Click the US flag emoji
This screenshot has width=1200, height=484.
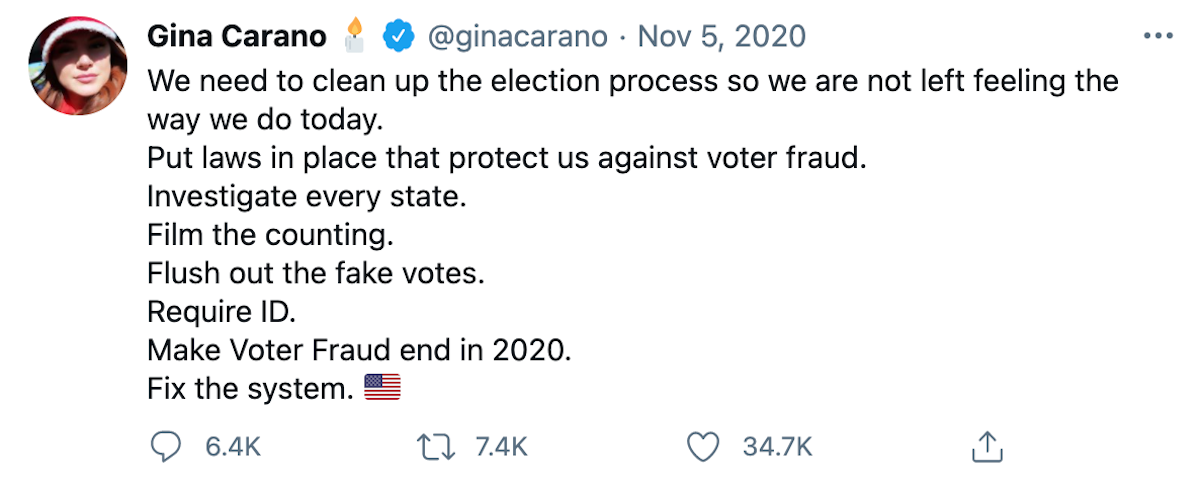(382, 387)
